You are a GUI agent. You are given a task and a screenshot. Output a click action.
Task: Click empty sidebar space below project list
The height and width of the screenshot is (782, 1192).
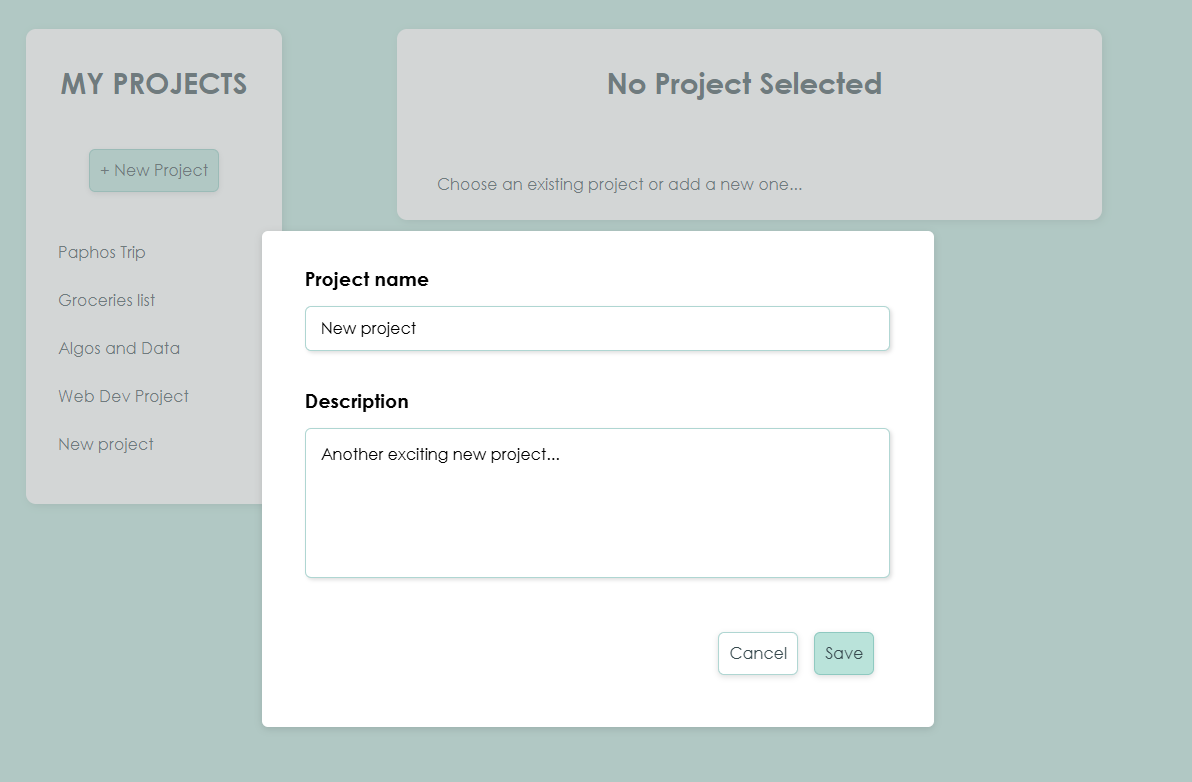[x=150, y=482]
